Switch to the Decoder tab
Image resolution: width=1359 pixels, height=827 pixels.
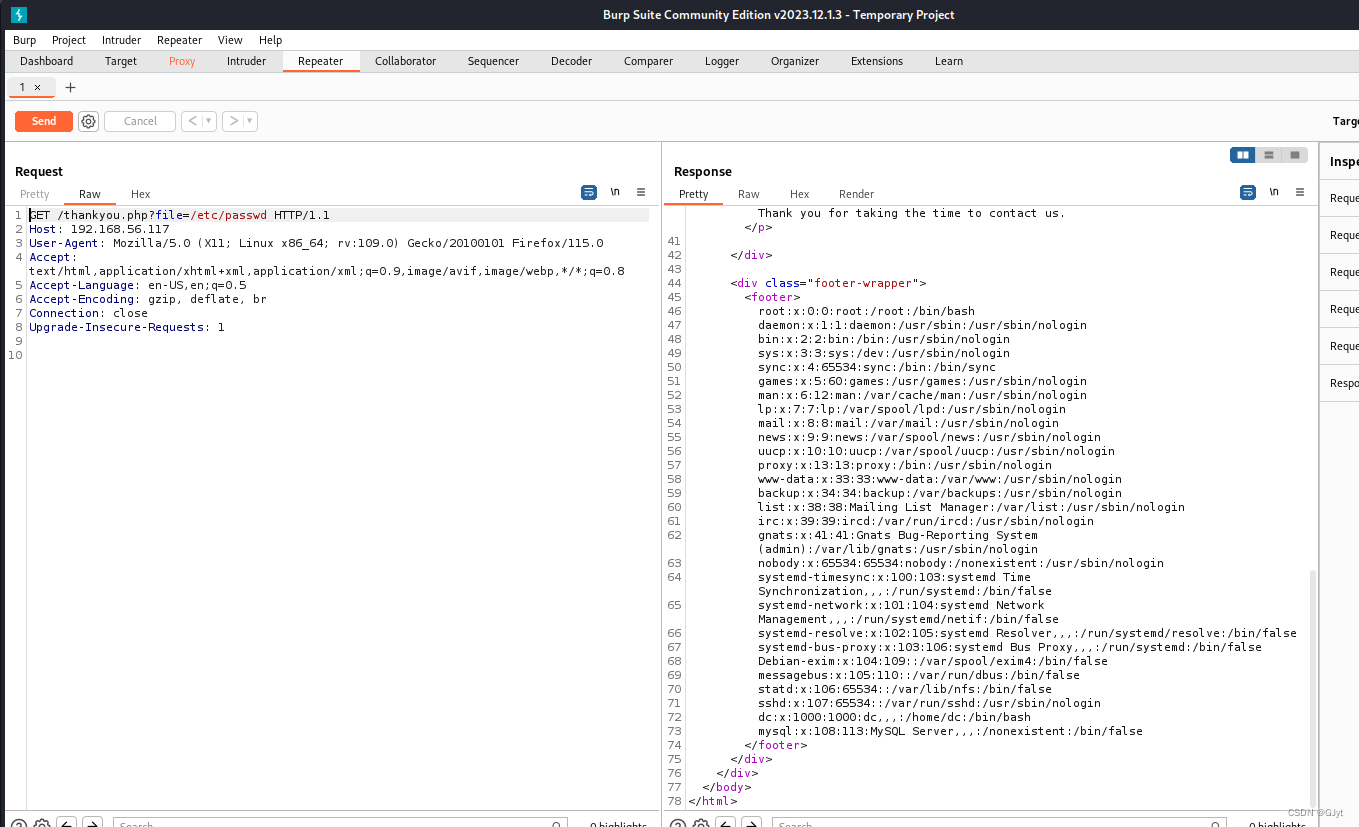point(572,61)
